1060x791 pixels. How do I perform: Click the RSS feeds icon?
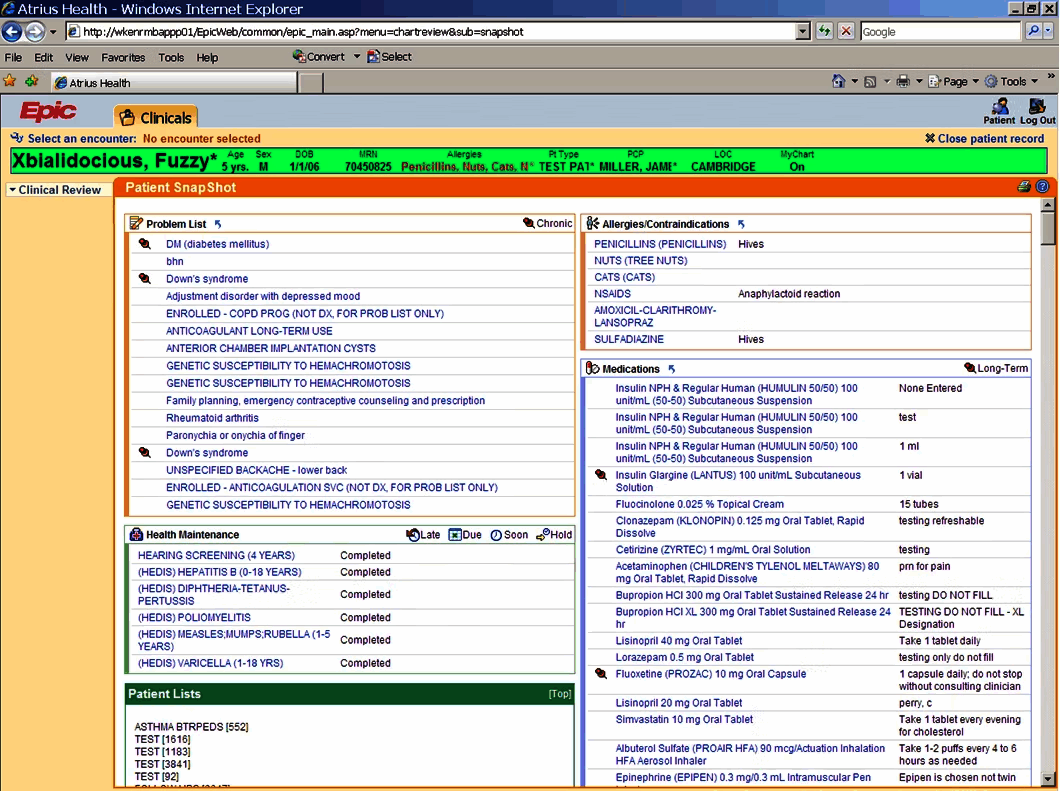coord(871,82)
